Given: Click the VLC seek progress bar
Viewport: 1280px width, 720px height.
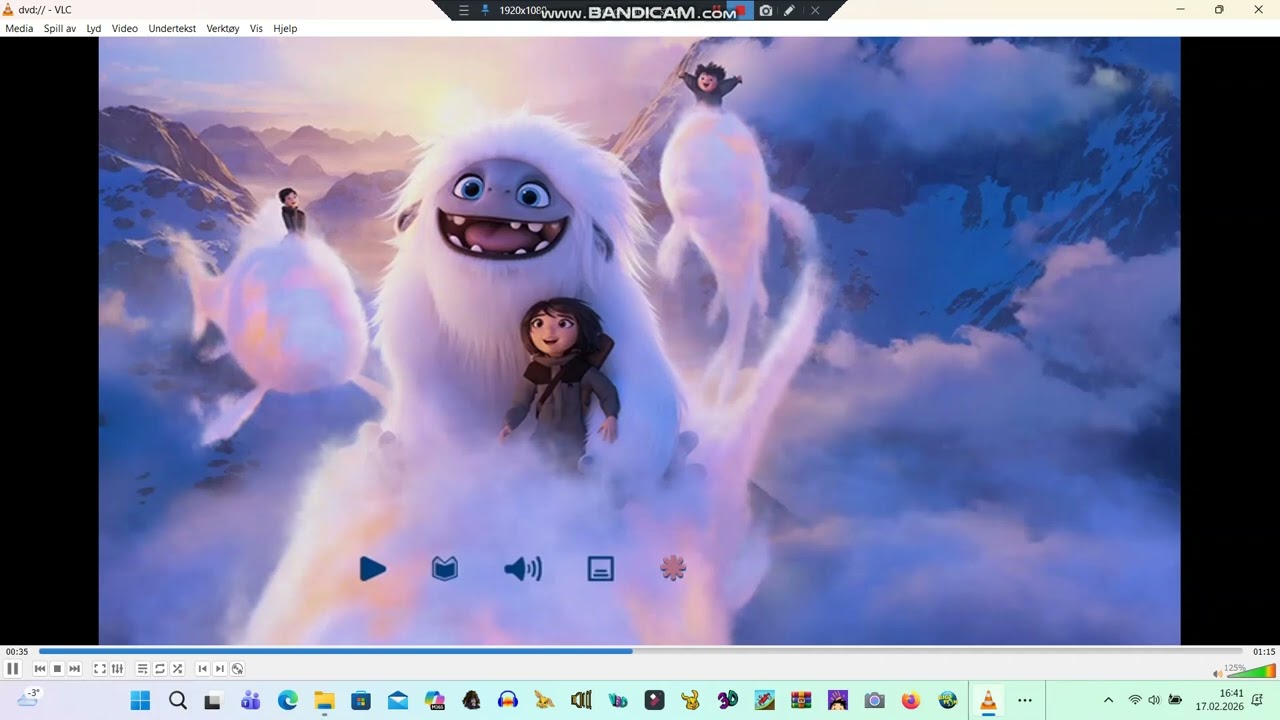Looking at the screenshot, I should pyautogui.click(x=640, y=651).
